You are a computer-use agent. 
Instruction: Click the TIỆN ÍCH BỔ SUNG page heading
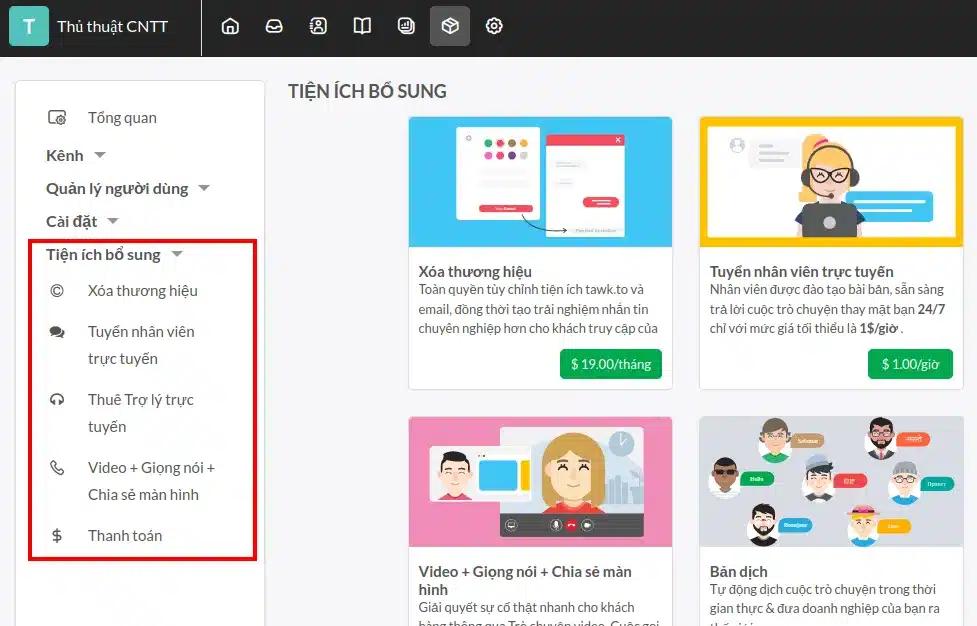tap(367, 92)
